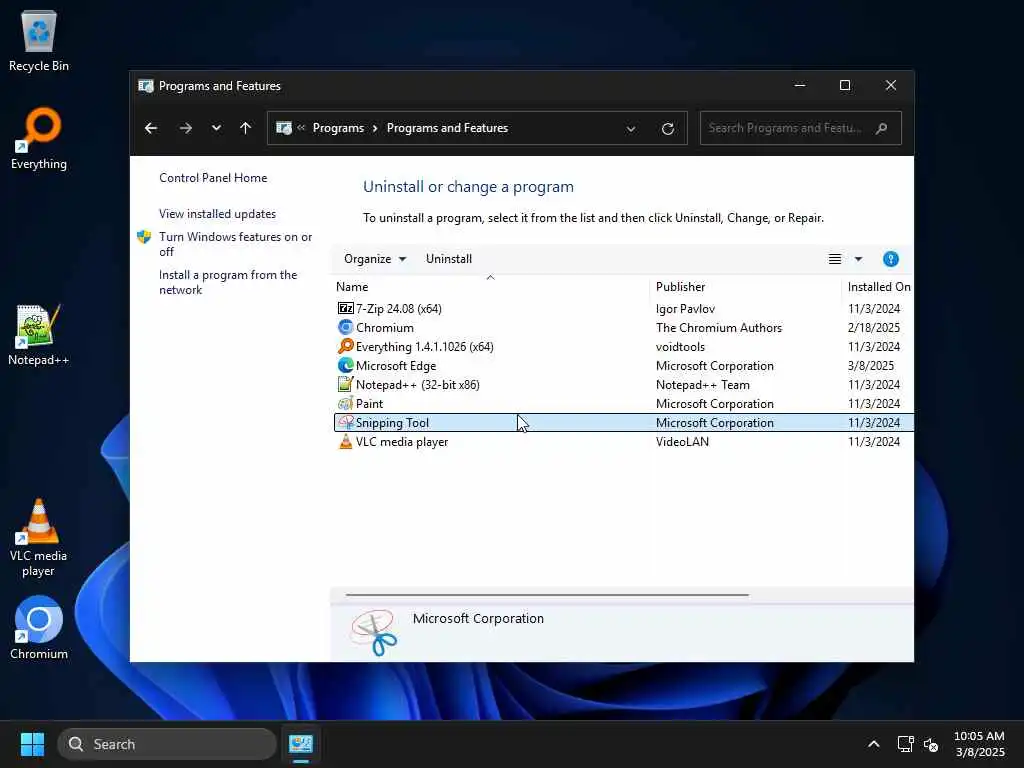
Task: Click the Control Panel icon in address bar
Action: (283, 128)
